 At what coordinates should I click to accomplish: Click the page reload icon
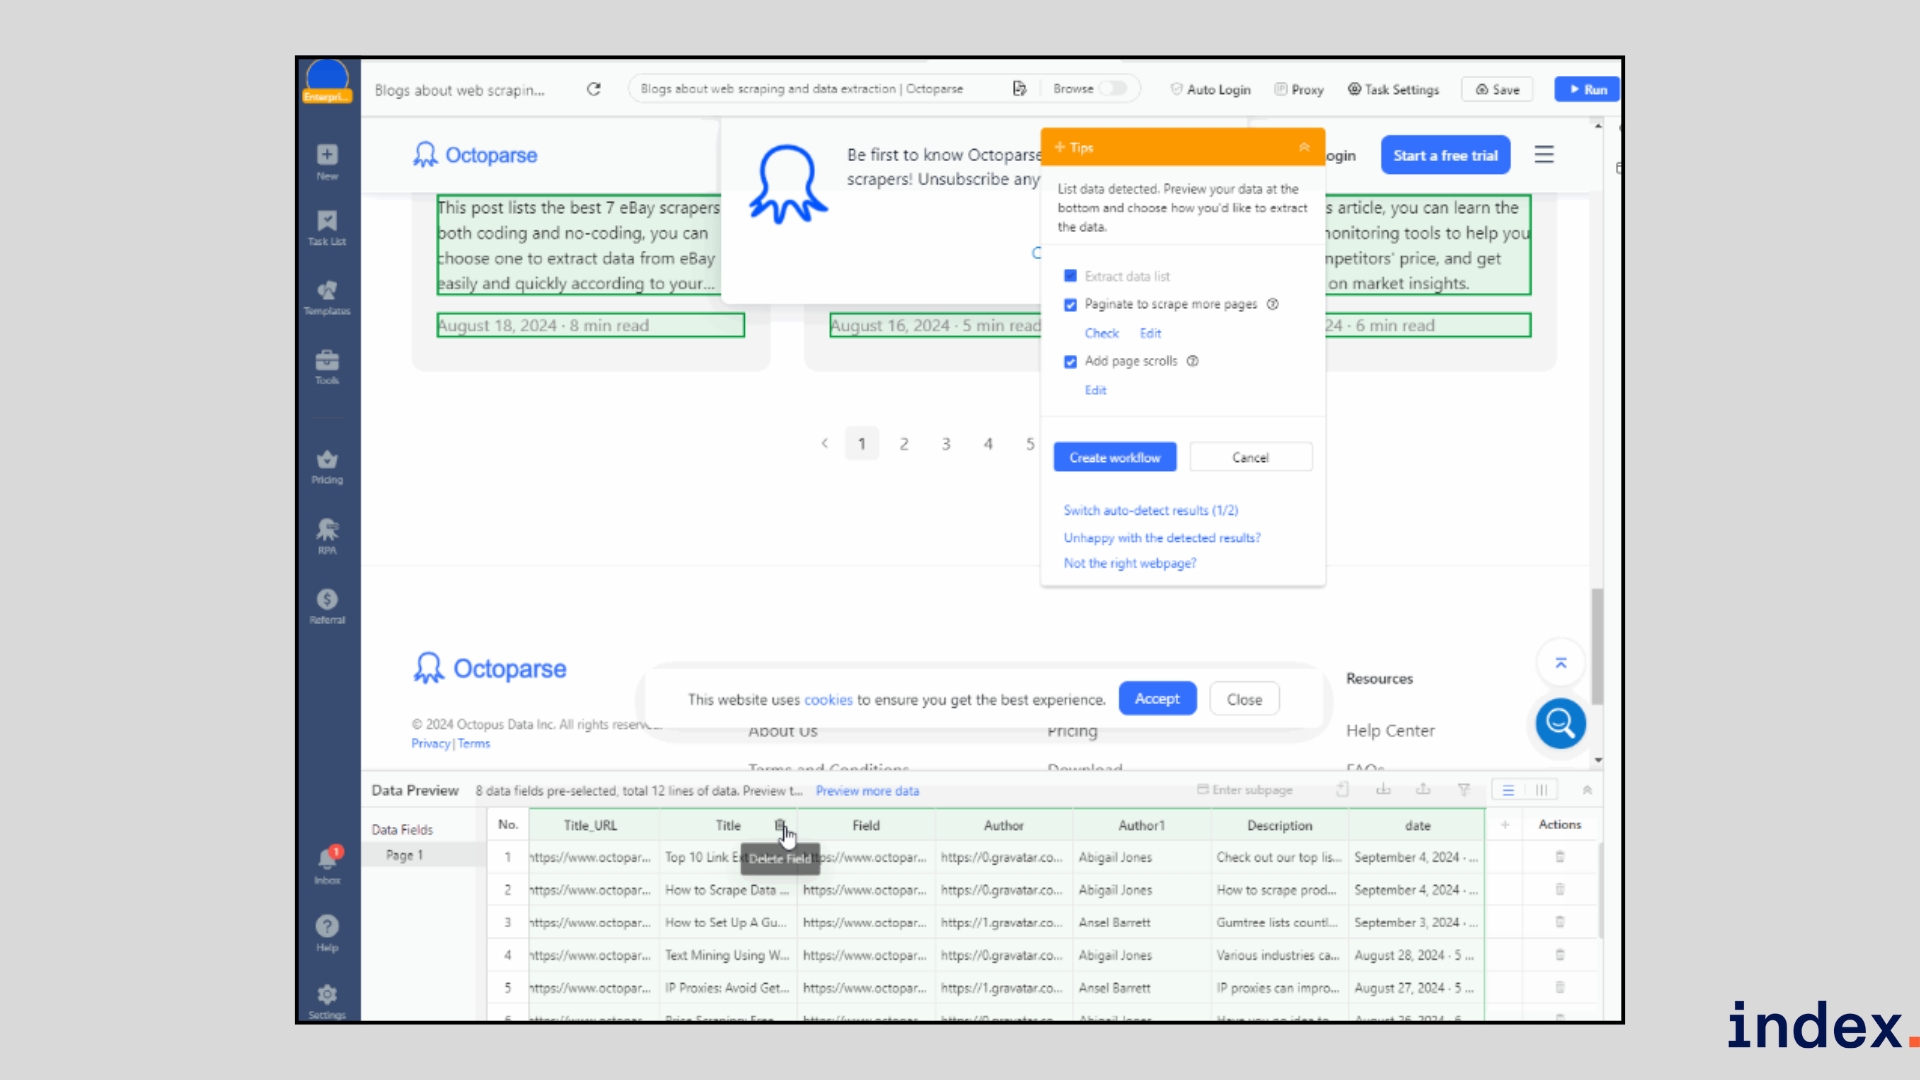594,89
